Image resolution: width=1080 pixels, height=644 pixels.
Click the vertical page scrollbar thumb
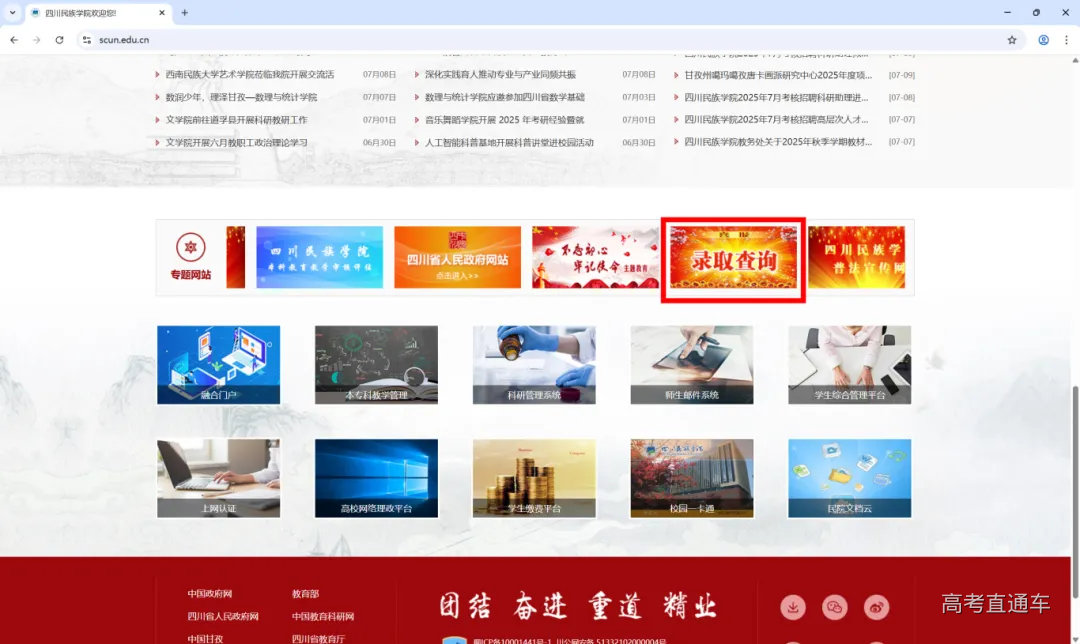point(1074,470)
